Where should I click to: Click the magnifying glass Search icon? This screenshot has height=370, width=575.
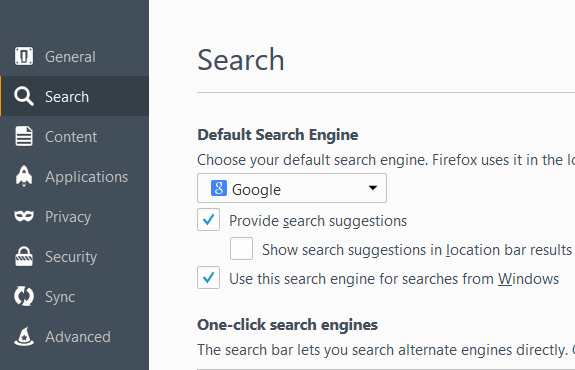click(24, 96)
